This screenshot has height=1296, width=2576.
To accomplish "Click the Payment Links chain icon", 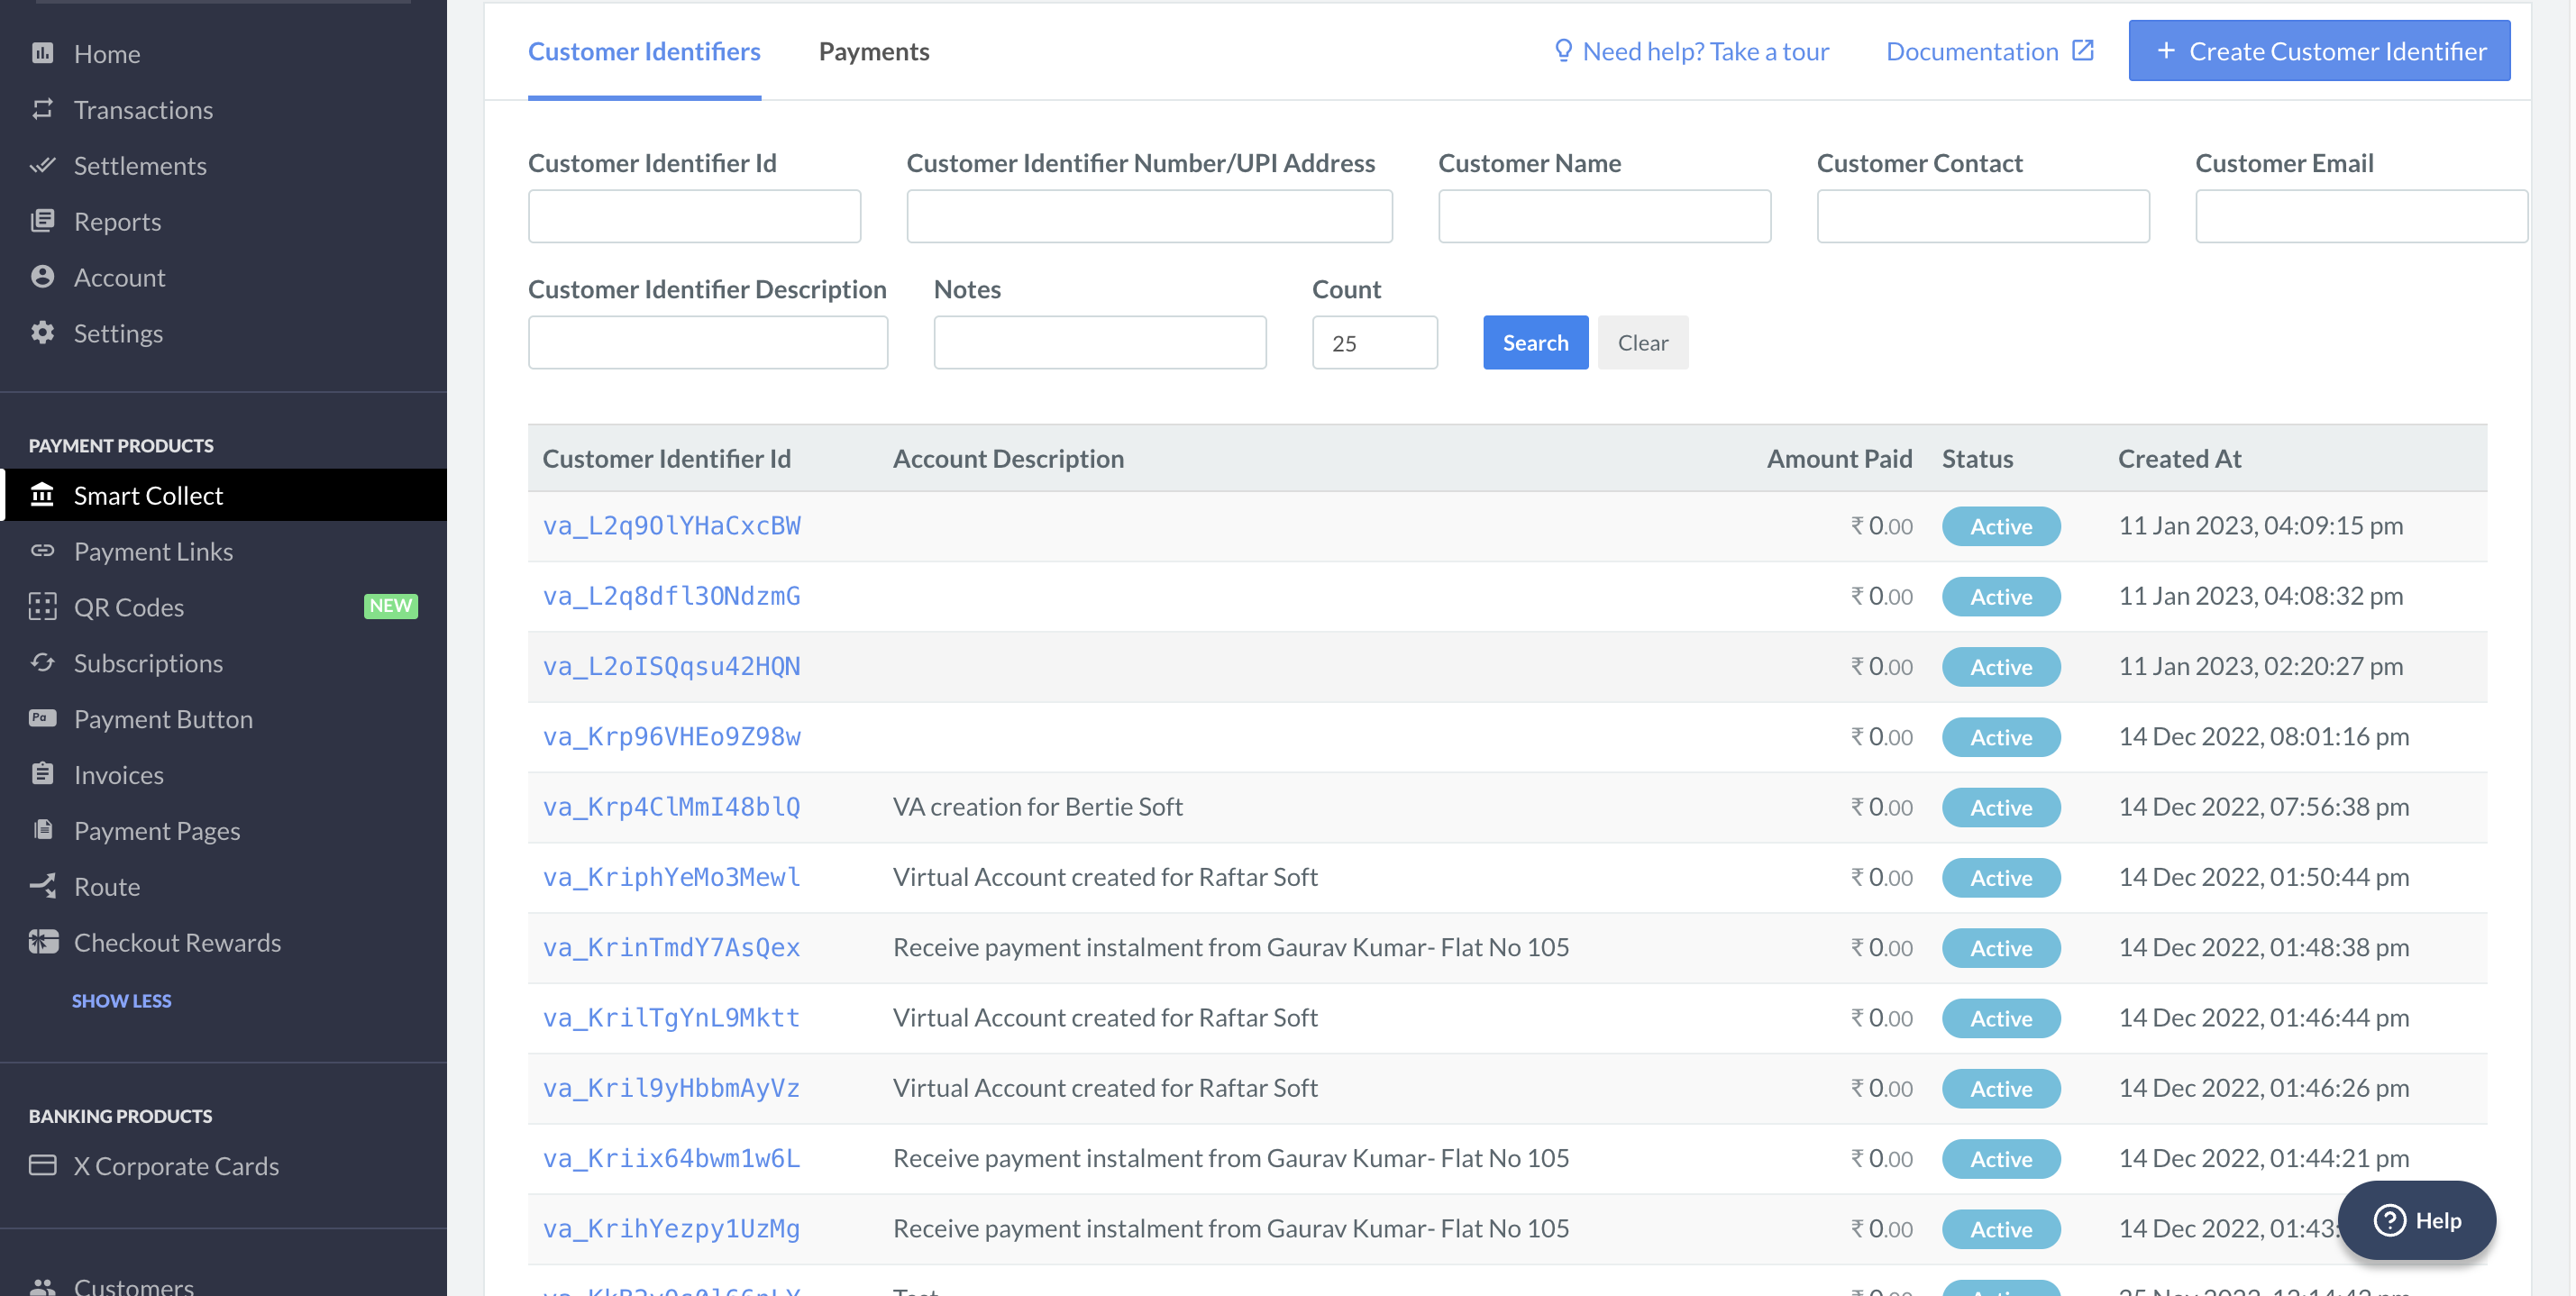I will coord(42,551).
